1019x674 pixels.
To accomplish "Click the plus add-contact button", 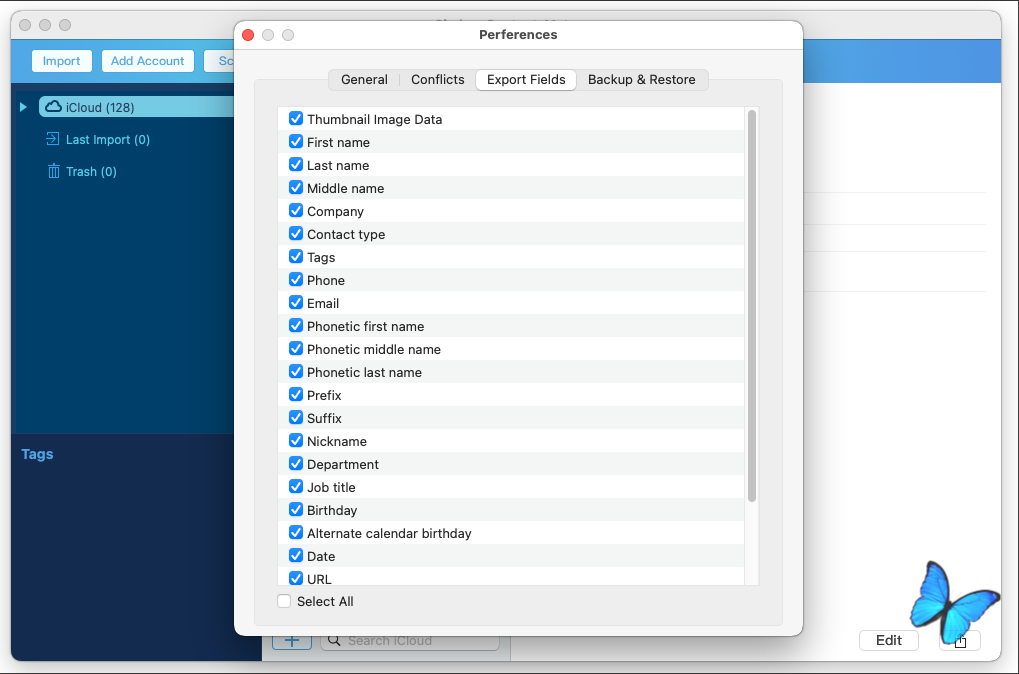I will click(x=291, y=641).
